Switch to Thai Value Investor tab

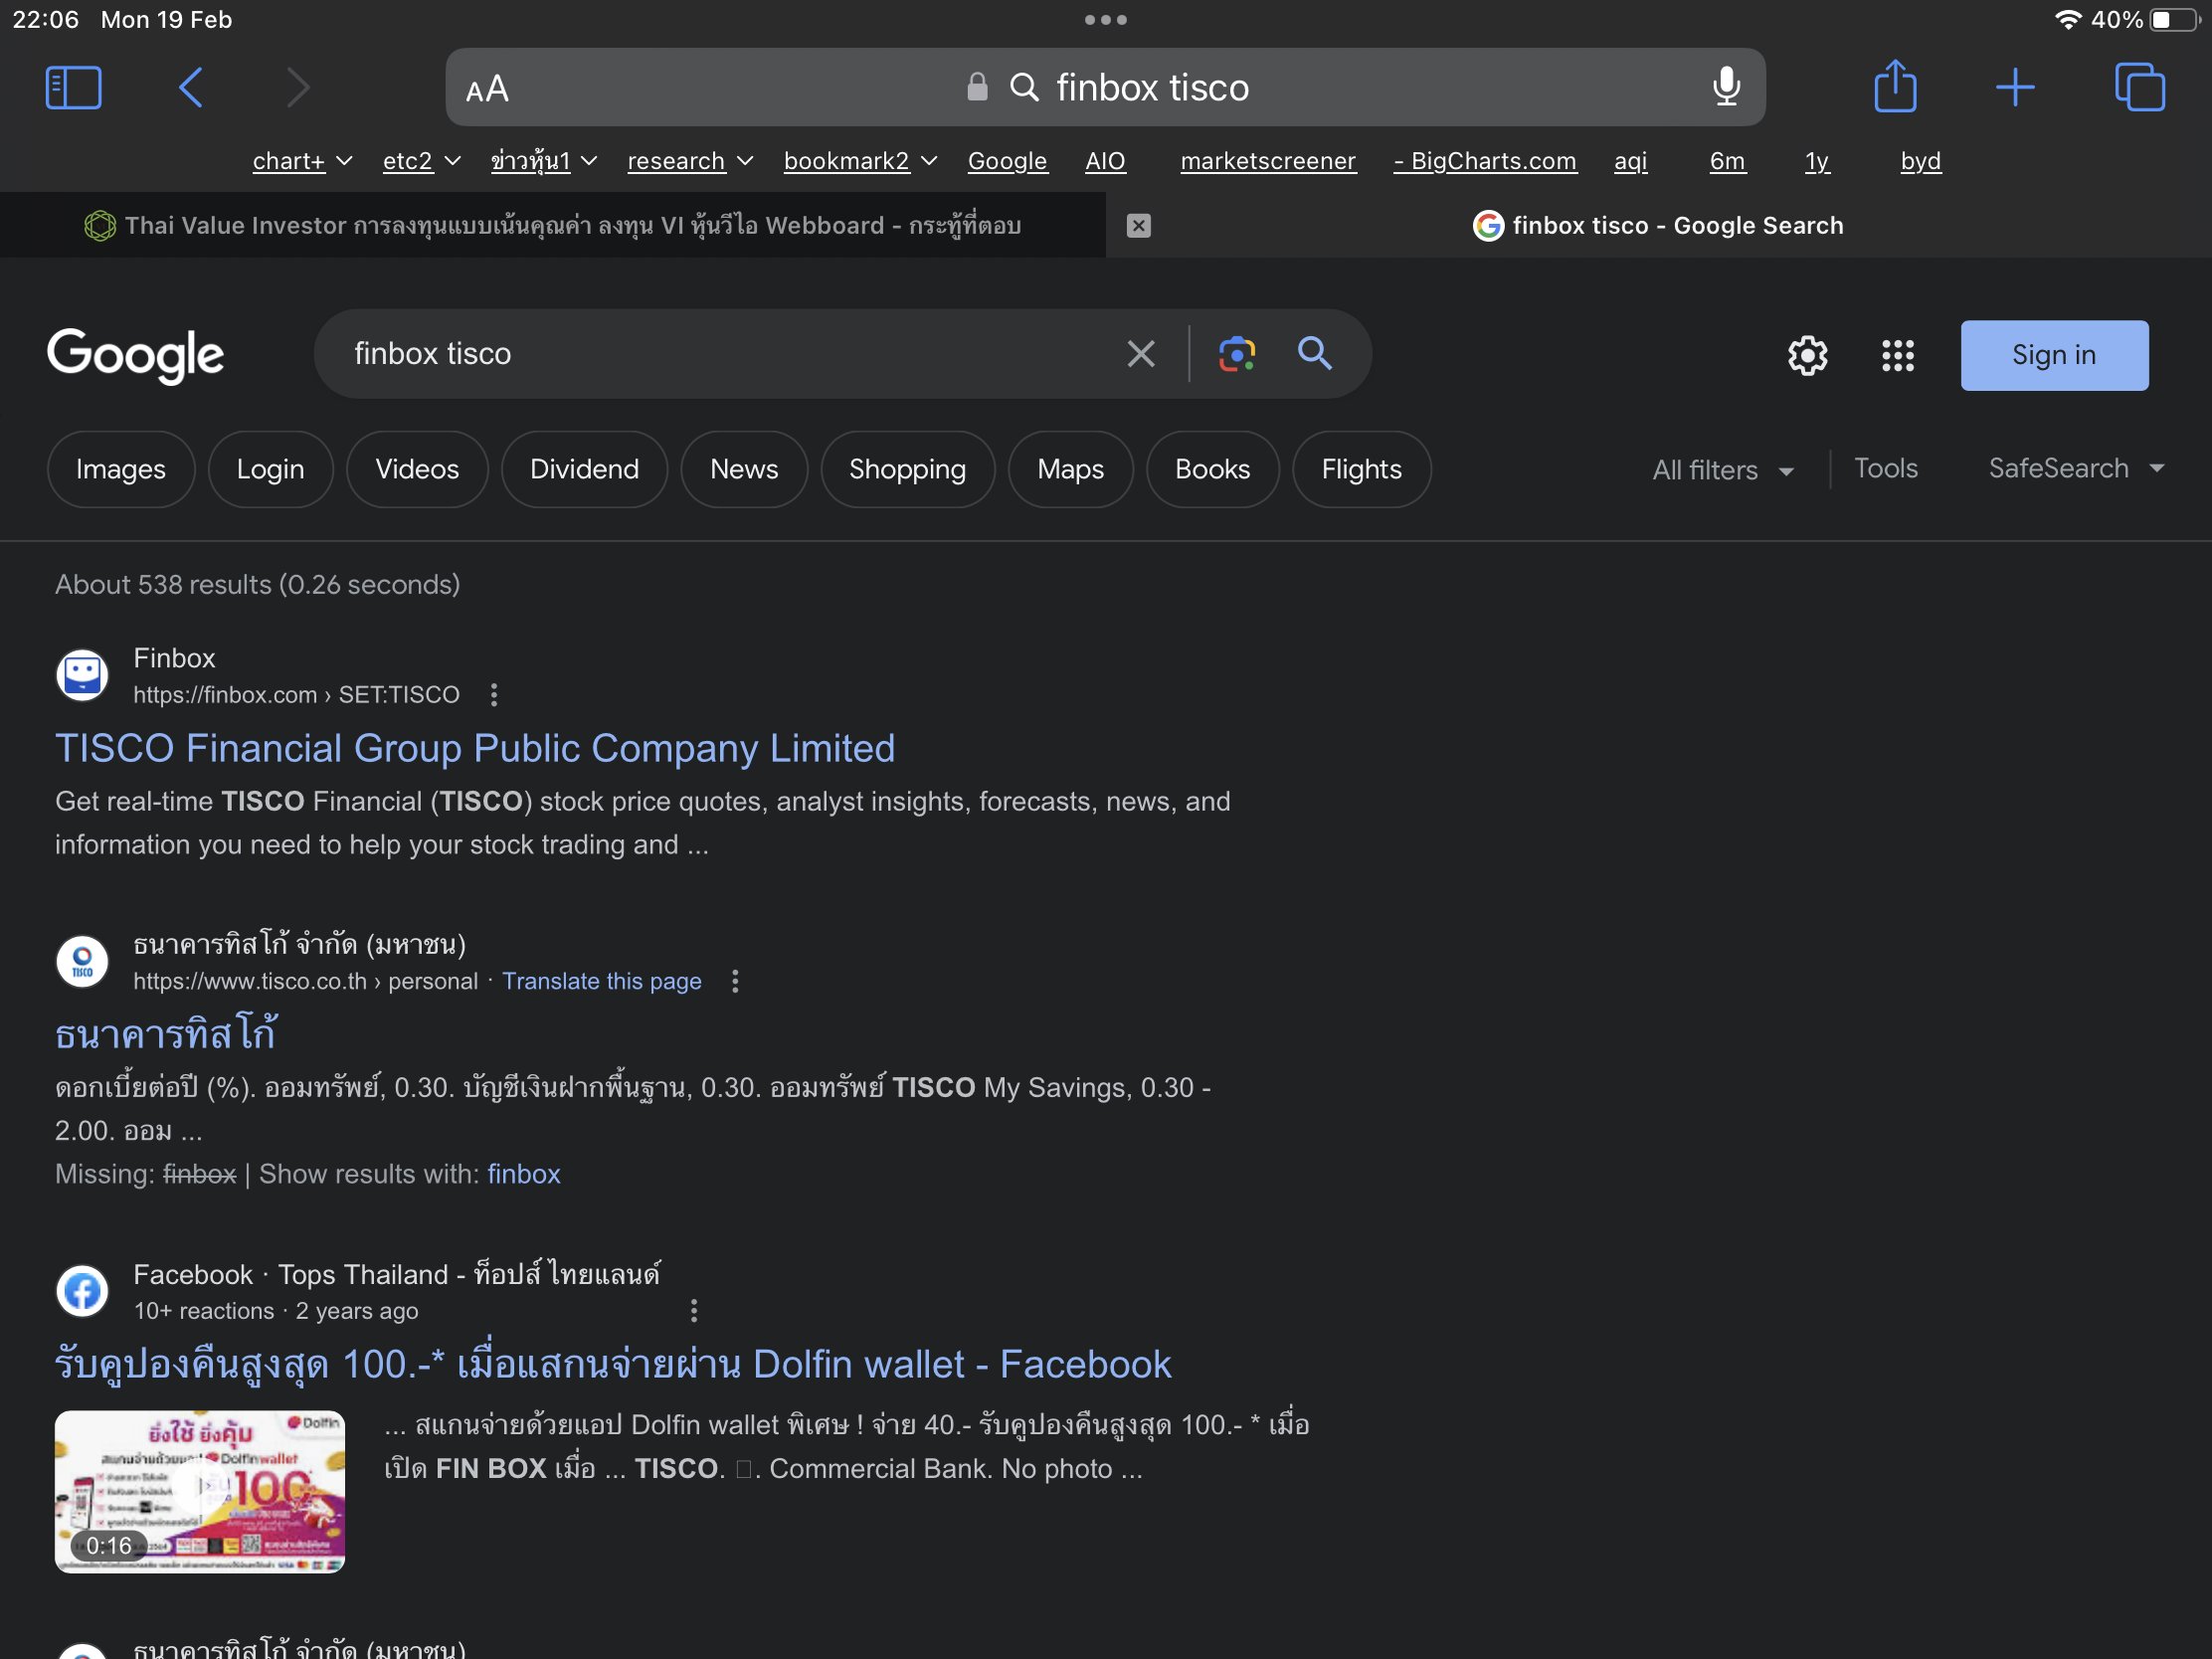click(553, 226)
